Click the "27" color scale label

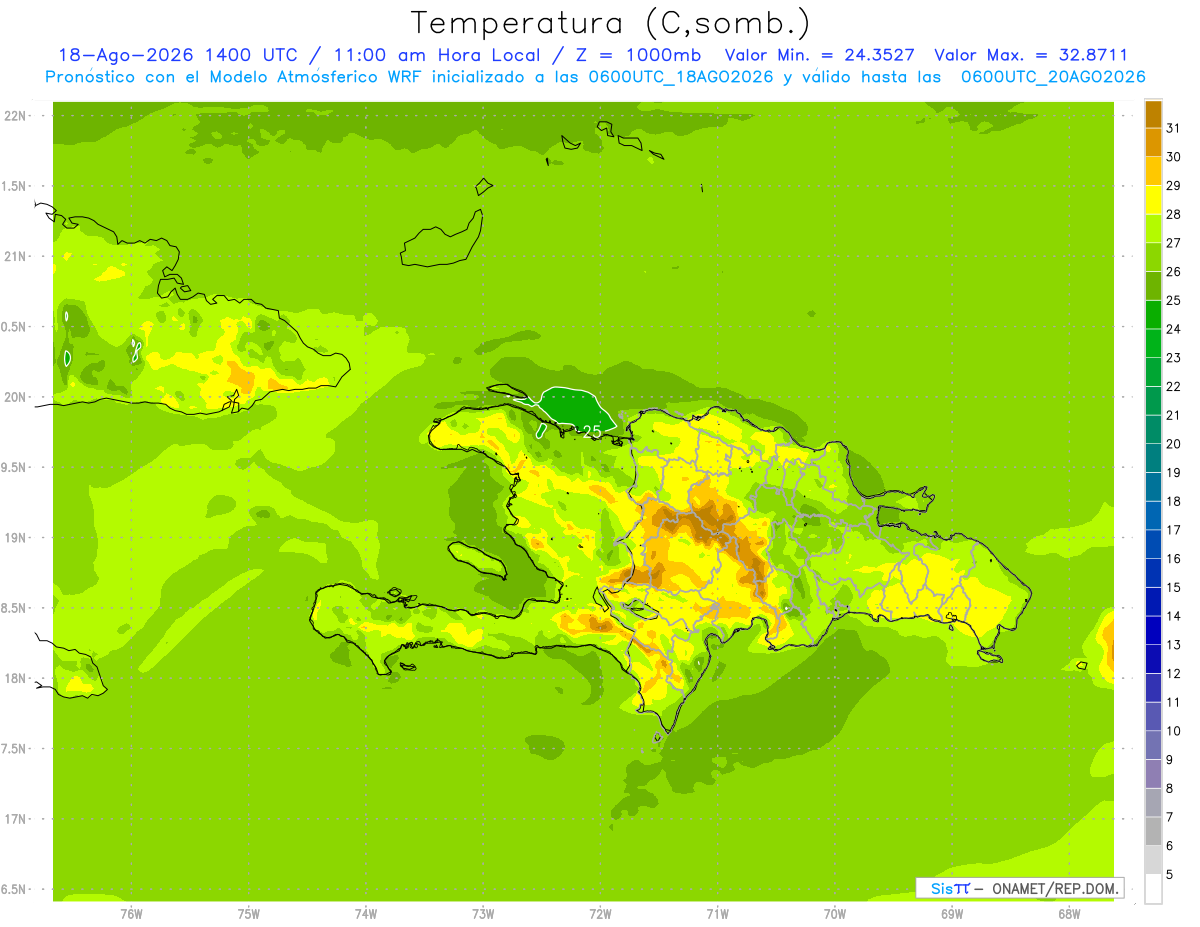(x=1174, y=243)
